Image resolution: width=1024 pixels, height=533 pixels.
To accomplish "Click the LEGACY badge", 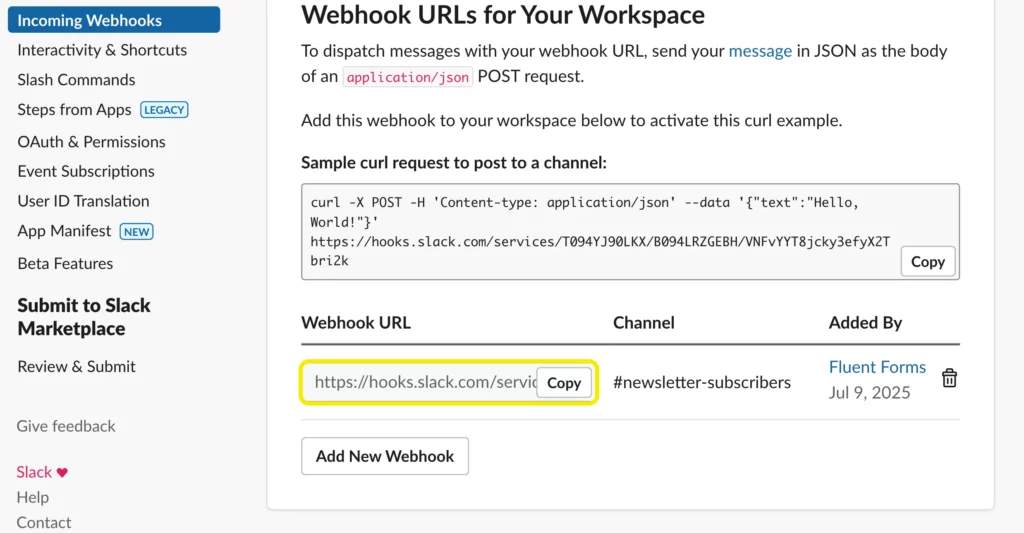I will pos(164,110).
